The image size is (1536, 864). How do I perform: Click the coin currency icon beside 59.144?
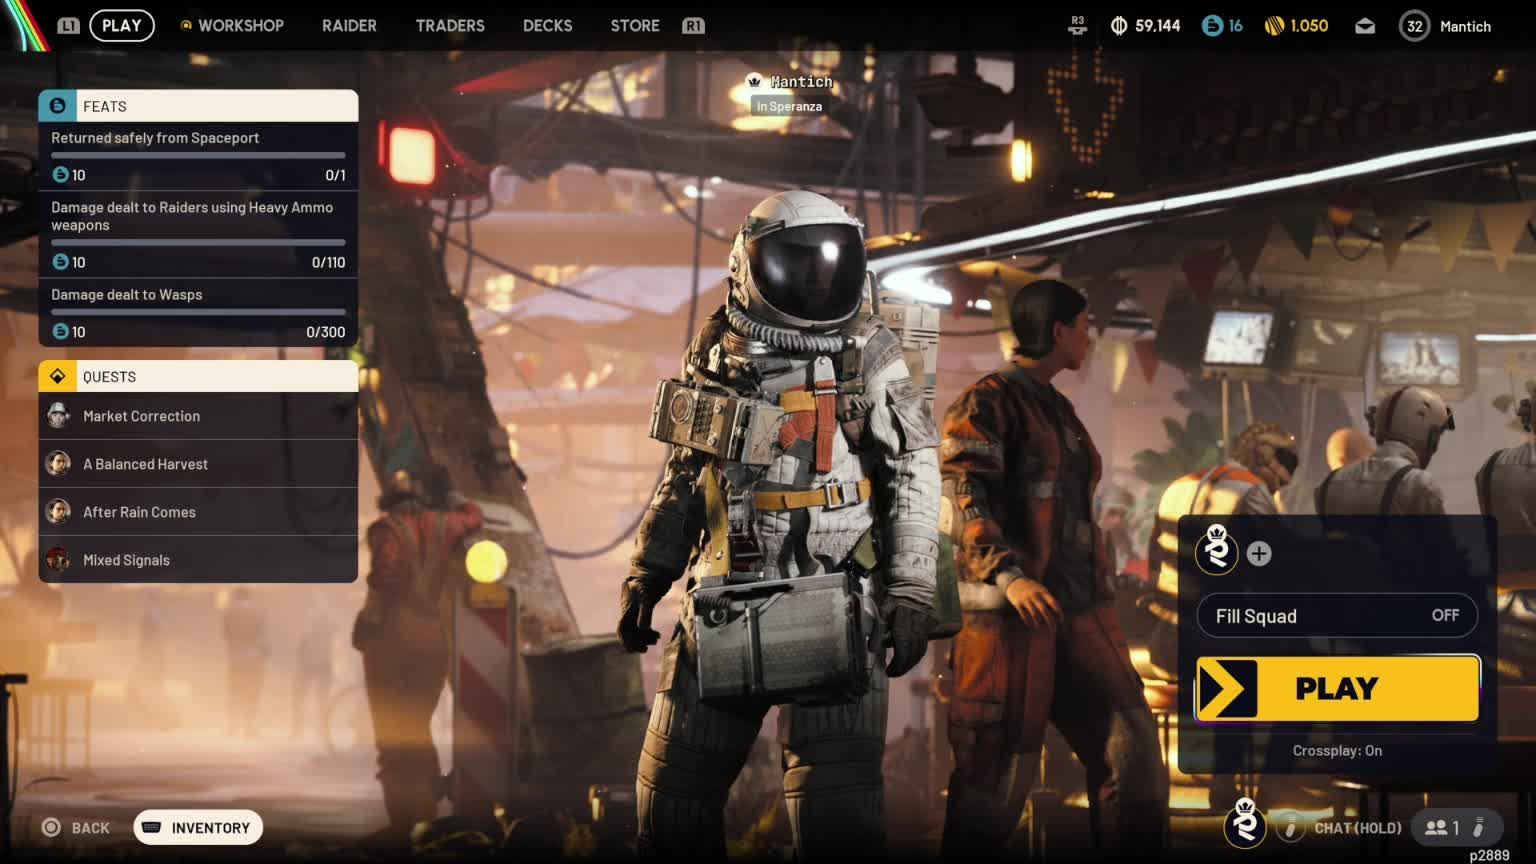click(1119, 26)
